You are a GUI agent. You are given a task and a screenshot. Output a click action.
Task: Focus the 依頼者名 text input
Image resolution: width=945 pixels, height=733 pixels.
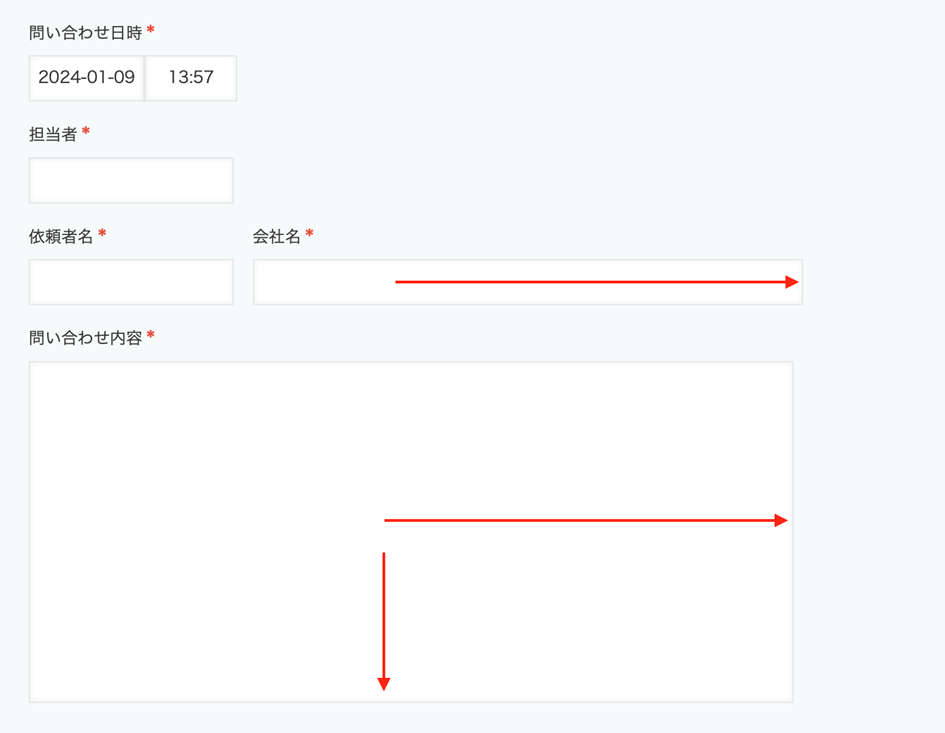coord(131,282)
